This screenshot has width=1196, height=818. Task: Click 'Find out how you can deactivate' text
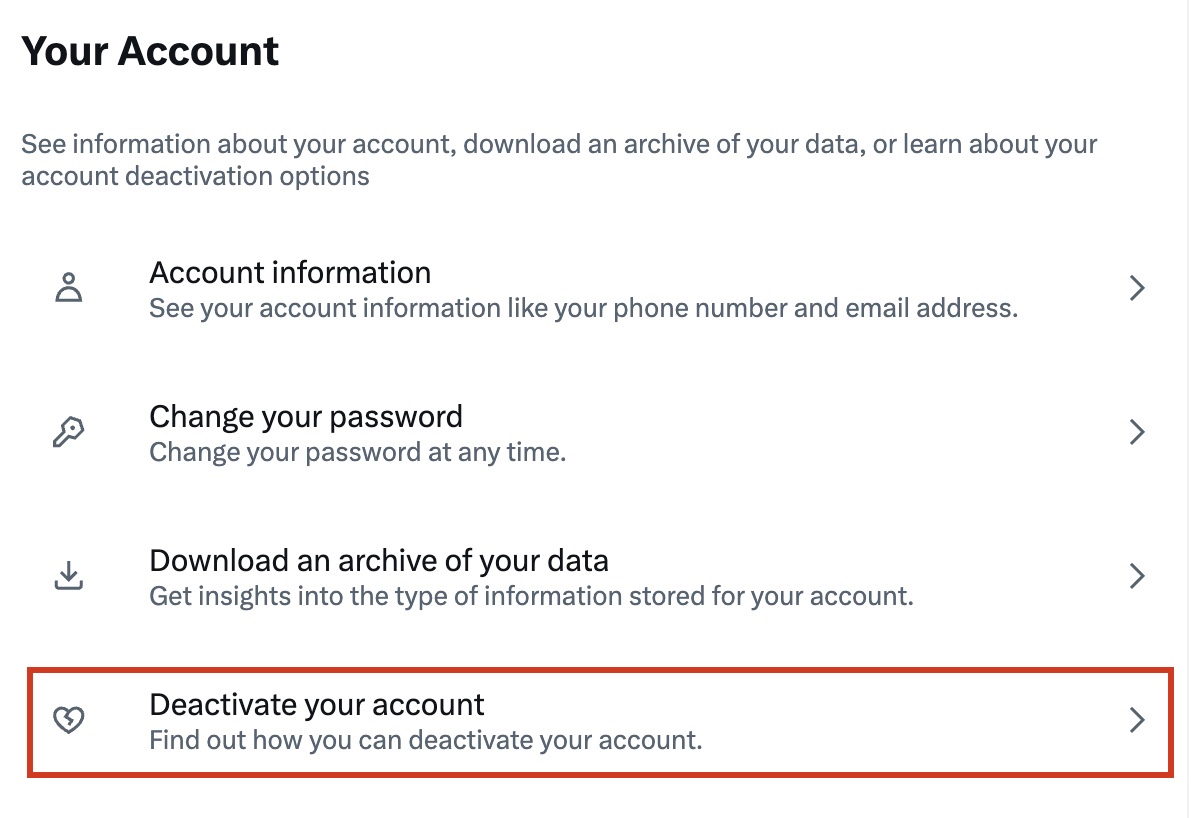[x=426, y=741]
